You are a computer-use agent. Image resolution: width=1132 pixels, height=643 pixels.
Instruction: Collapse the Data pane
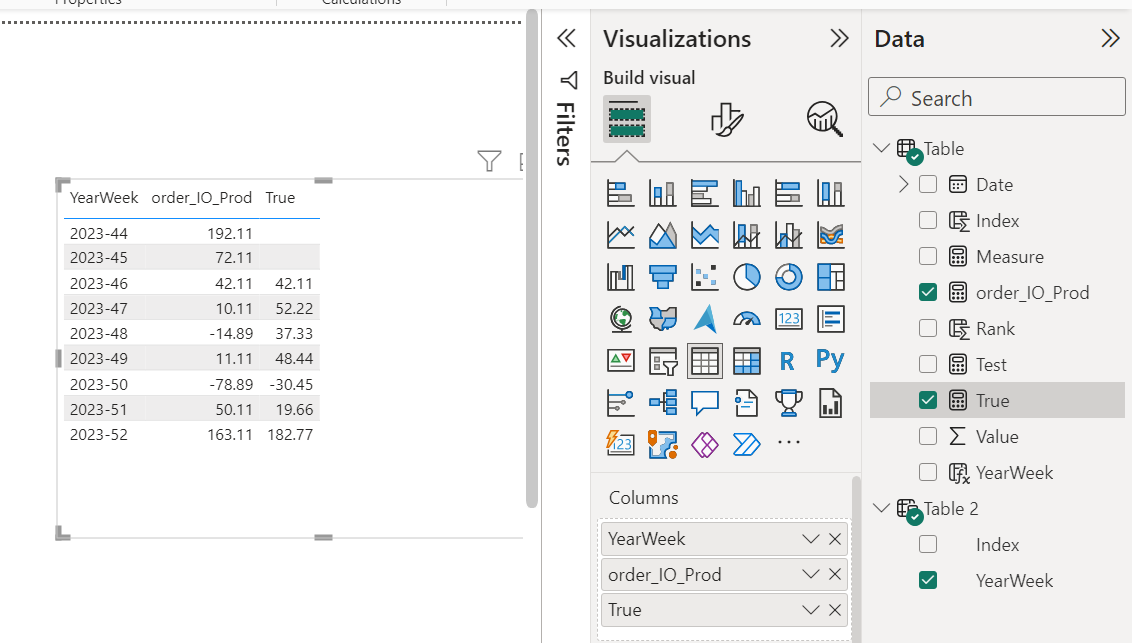(1110, 38)
